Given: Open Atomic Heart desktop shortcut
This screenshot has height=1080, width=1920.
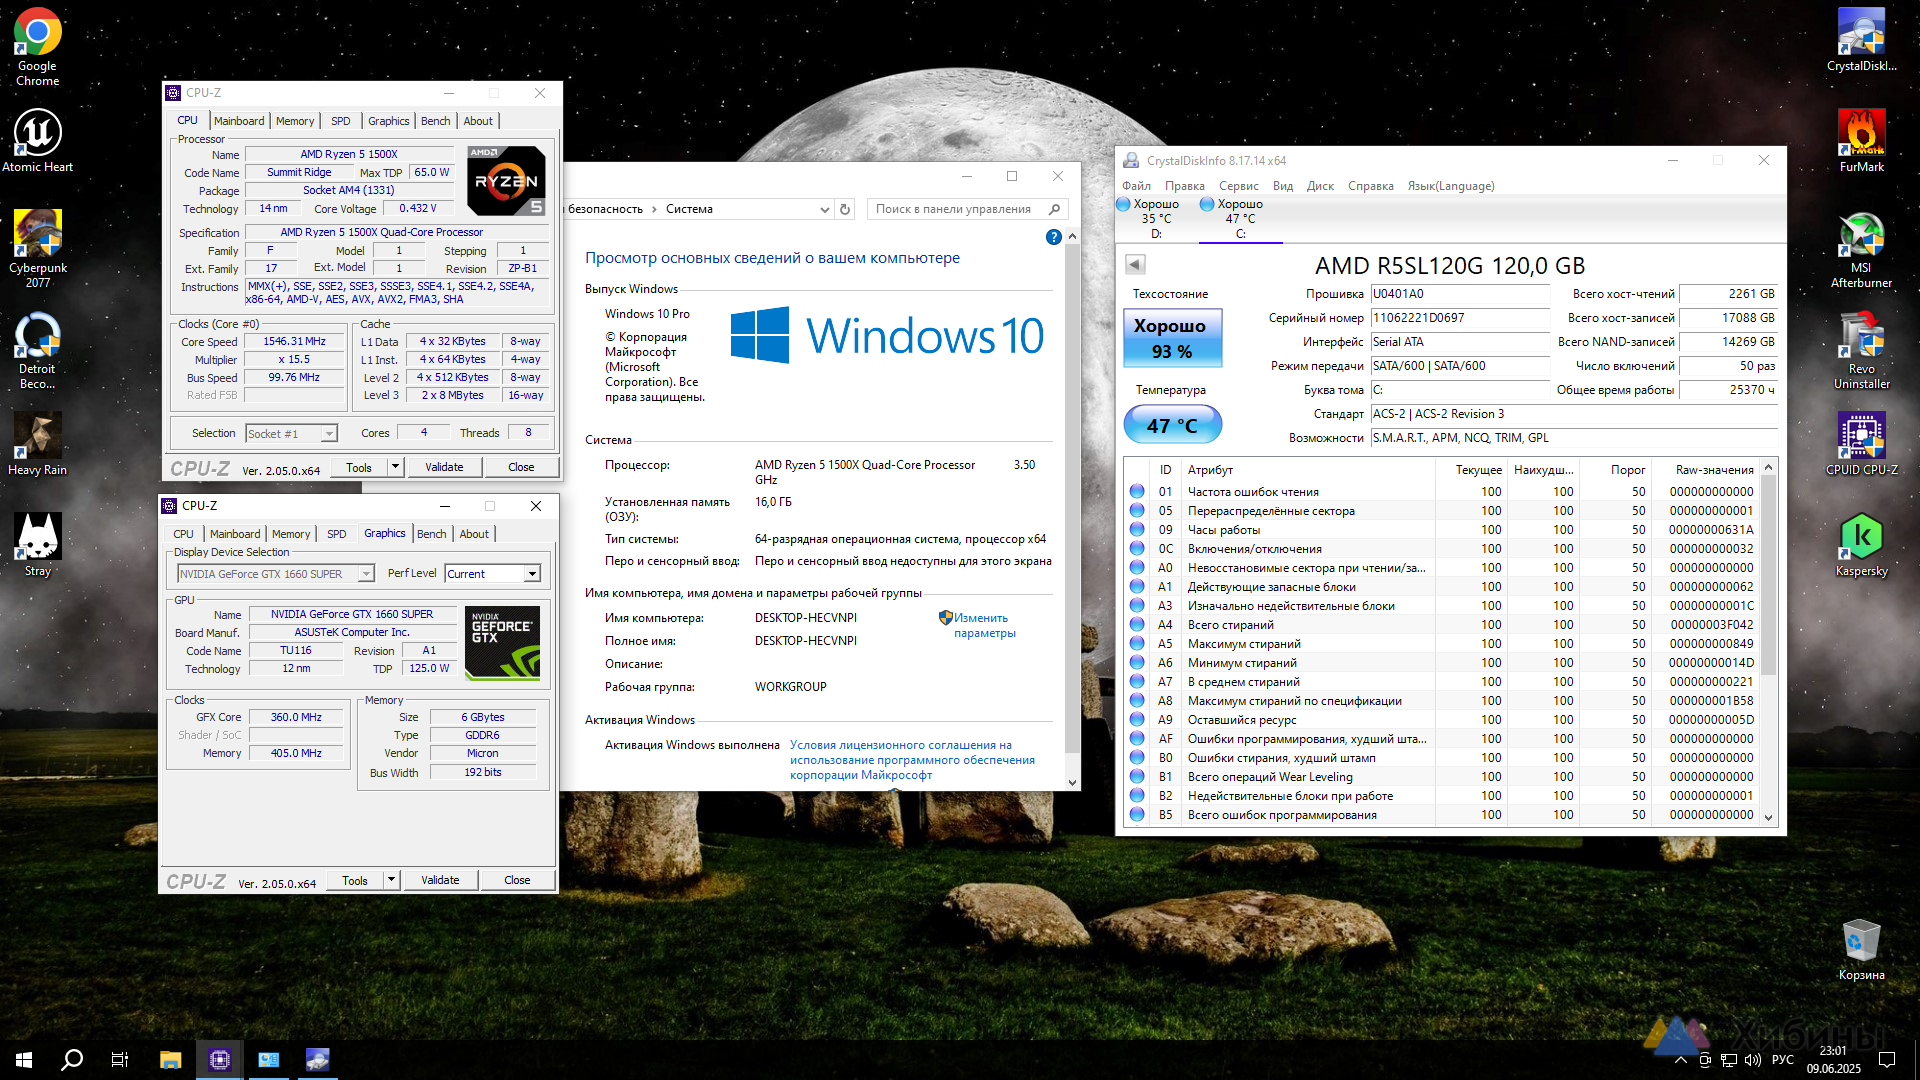Looking at the screenshot, I should pos(37,141).
